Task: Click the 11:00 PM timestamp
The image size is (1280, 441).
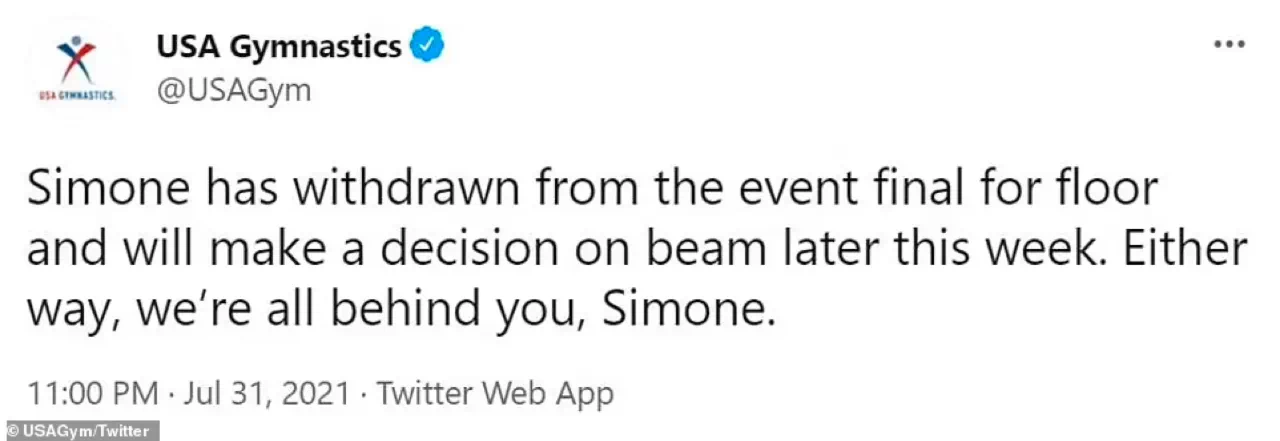Action: pyautogui.click(x=92, y=393)
